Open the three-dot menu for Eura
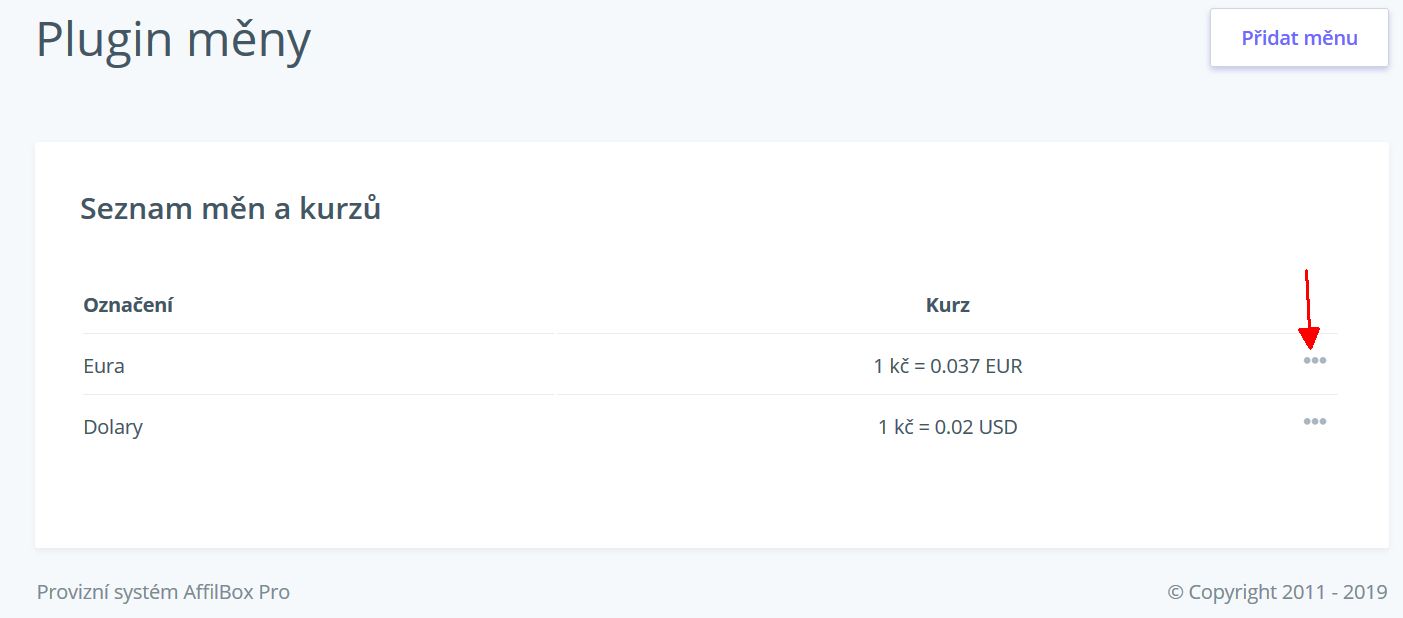Viewport: 1403px width, 618px height. [x=1314, y=361]
